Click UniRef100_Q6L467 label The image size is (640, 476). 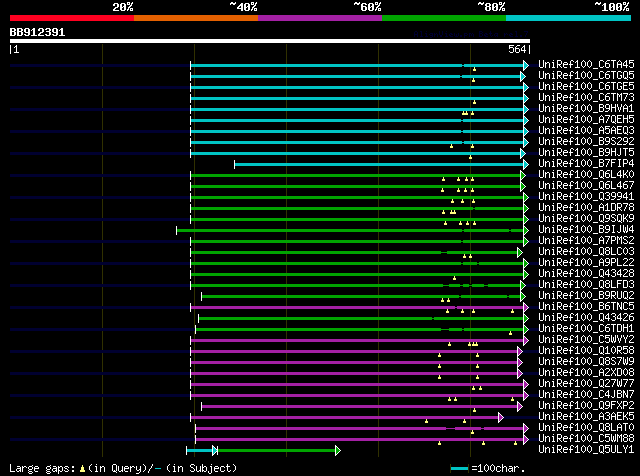[x=586, y=186]
